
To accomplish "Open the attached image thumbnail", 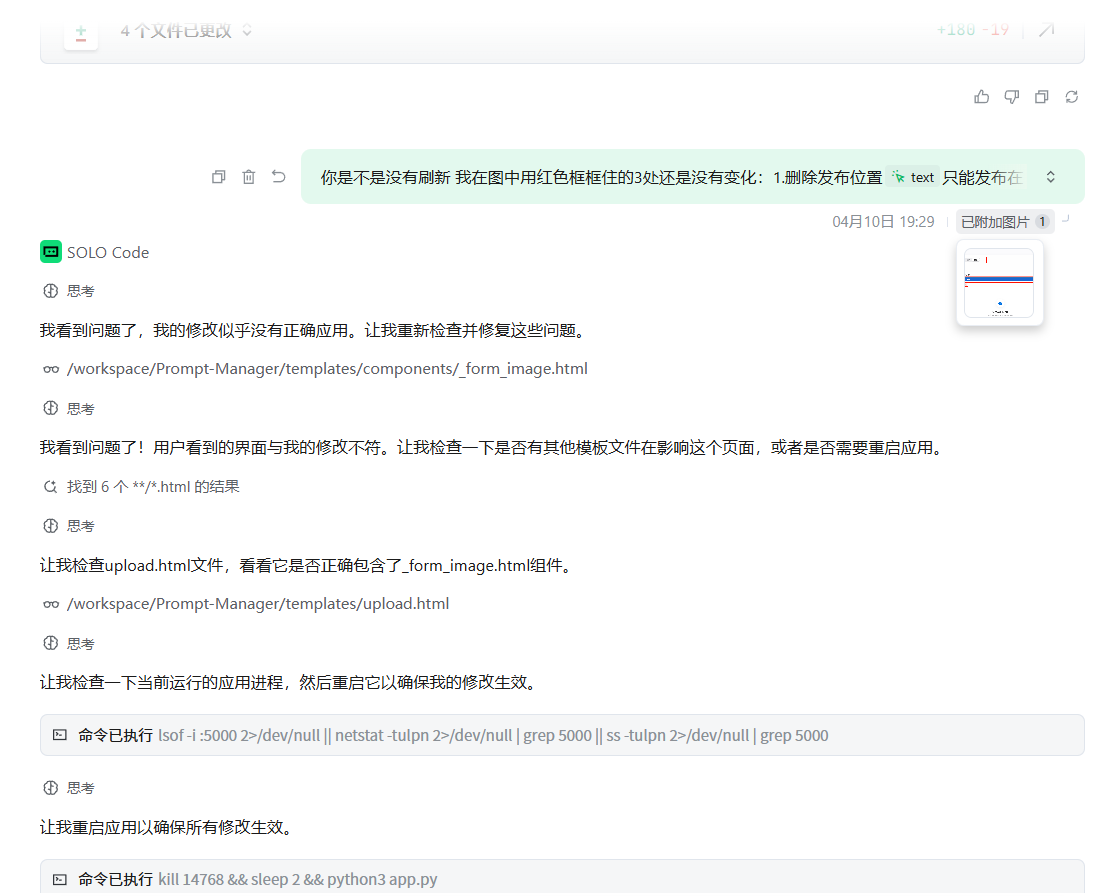I will coord(999,283).
